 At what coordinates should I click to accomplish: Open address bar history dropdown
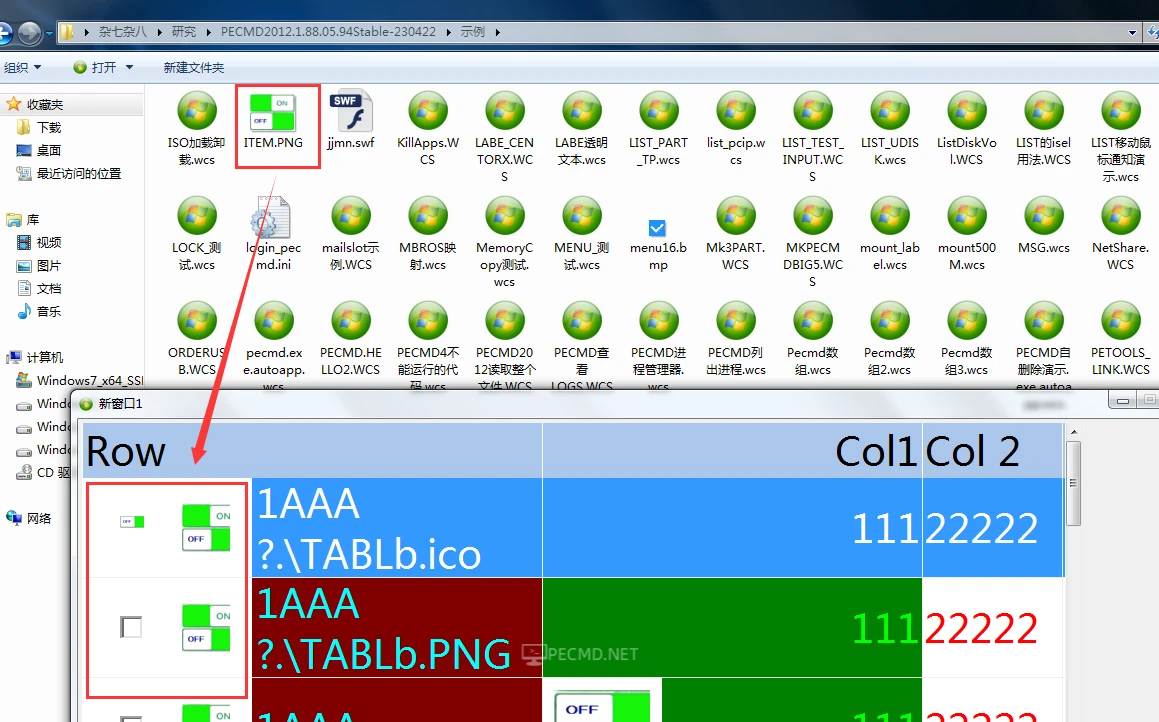pyautogui.click(x=1132, y=33)
